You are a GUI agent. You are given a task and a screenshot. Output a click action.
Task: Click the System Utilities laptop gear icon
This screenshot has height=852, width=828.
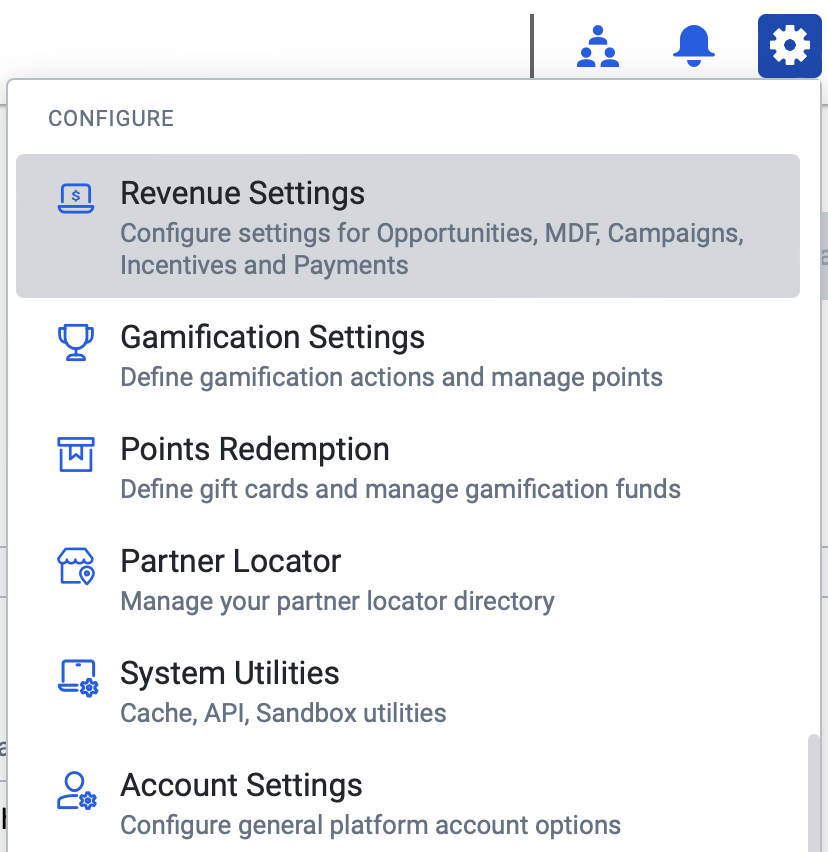78,678
